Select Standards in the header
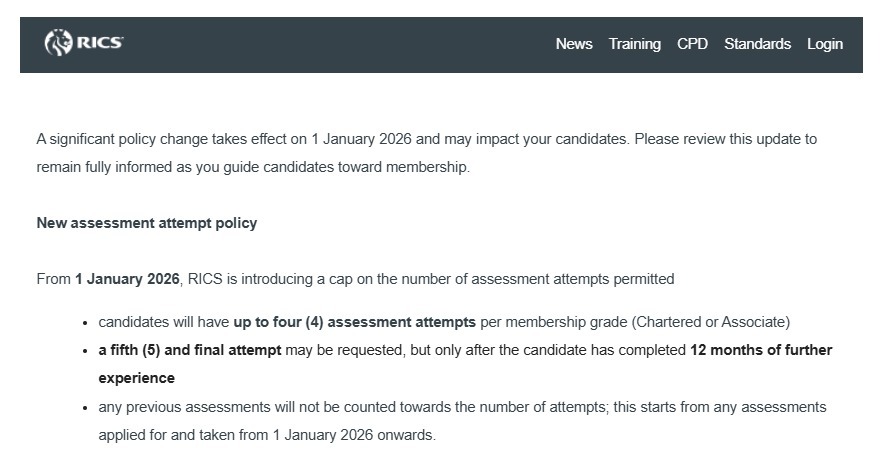This screenshot has width=887, height=472. (x=757, y=44)
